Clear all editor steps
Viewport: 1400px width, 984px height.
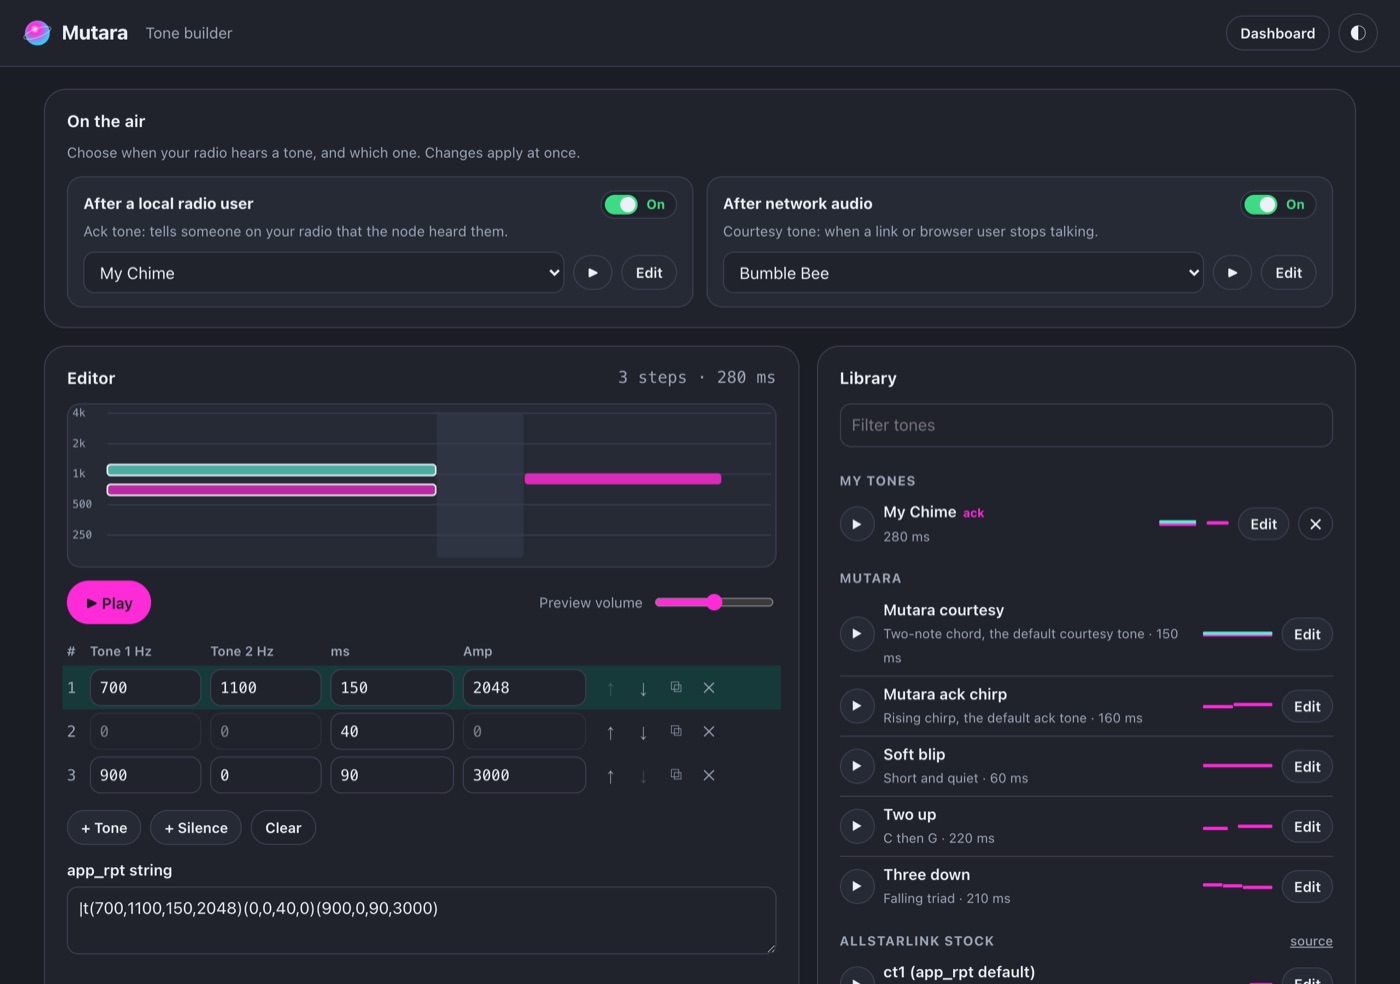[x=283, y=828]
